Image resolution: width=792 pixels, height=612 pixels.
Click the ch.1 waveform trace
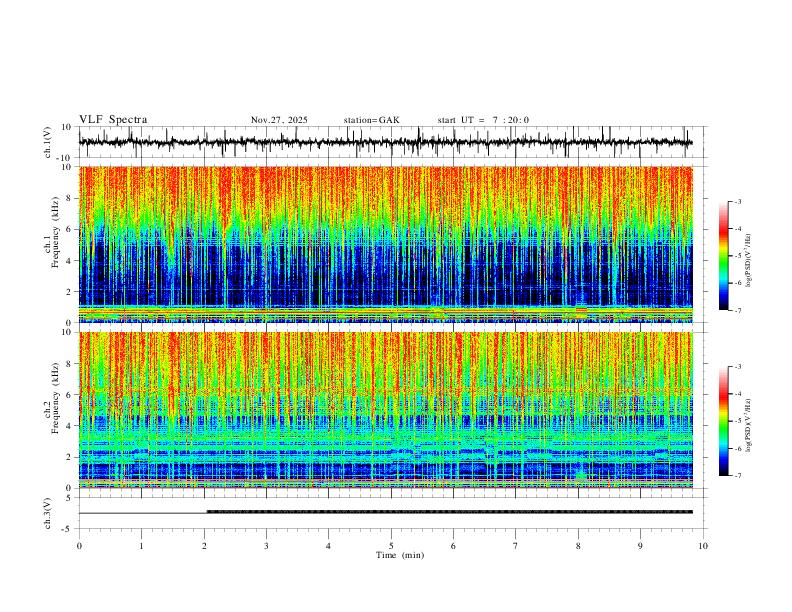tap(385, 142)
